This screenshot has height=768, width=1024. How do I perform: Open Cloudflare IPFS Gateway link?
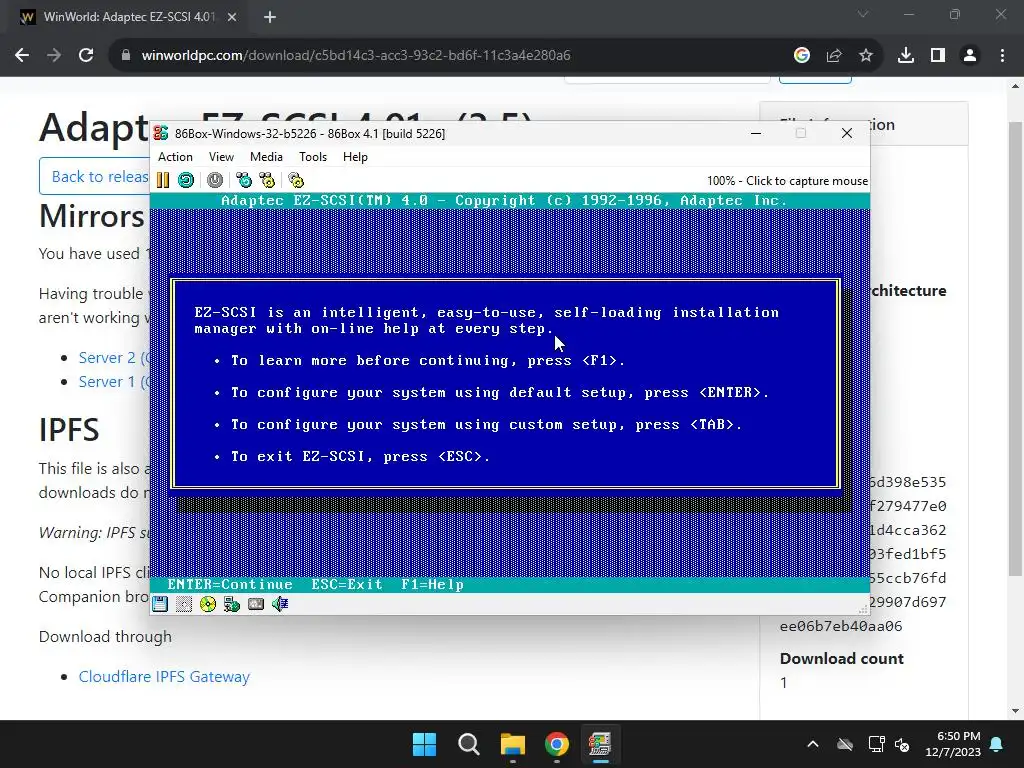click(x=164, y=677)
